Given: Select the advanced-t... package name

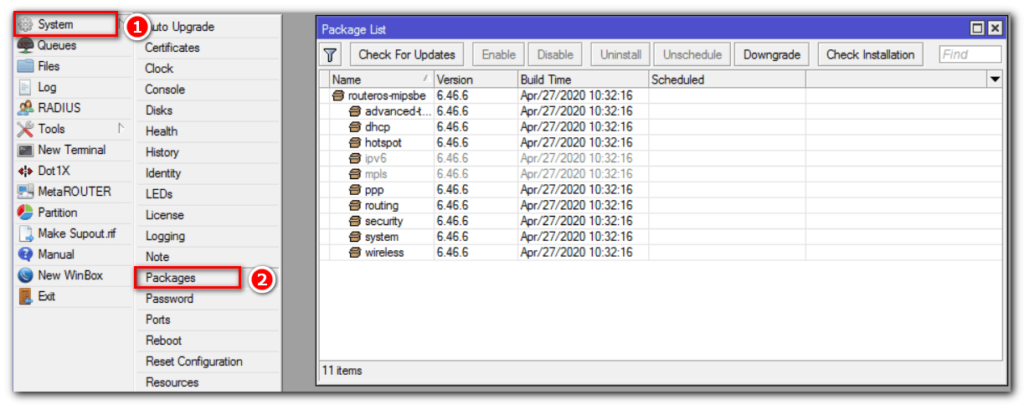Looking at the screenshot, I should tap(398, 112).
